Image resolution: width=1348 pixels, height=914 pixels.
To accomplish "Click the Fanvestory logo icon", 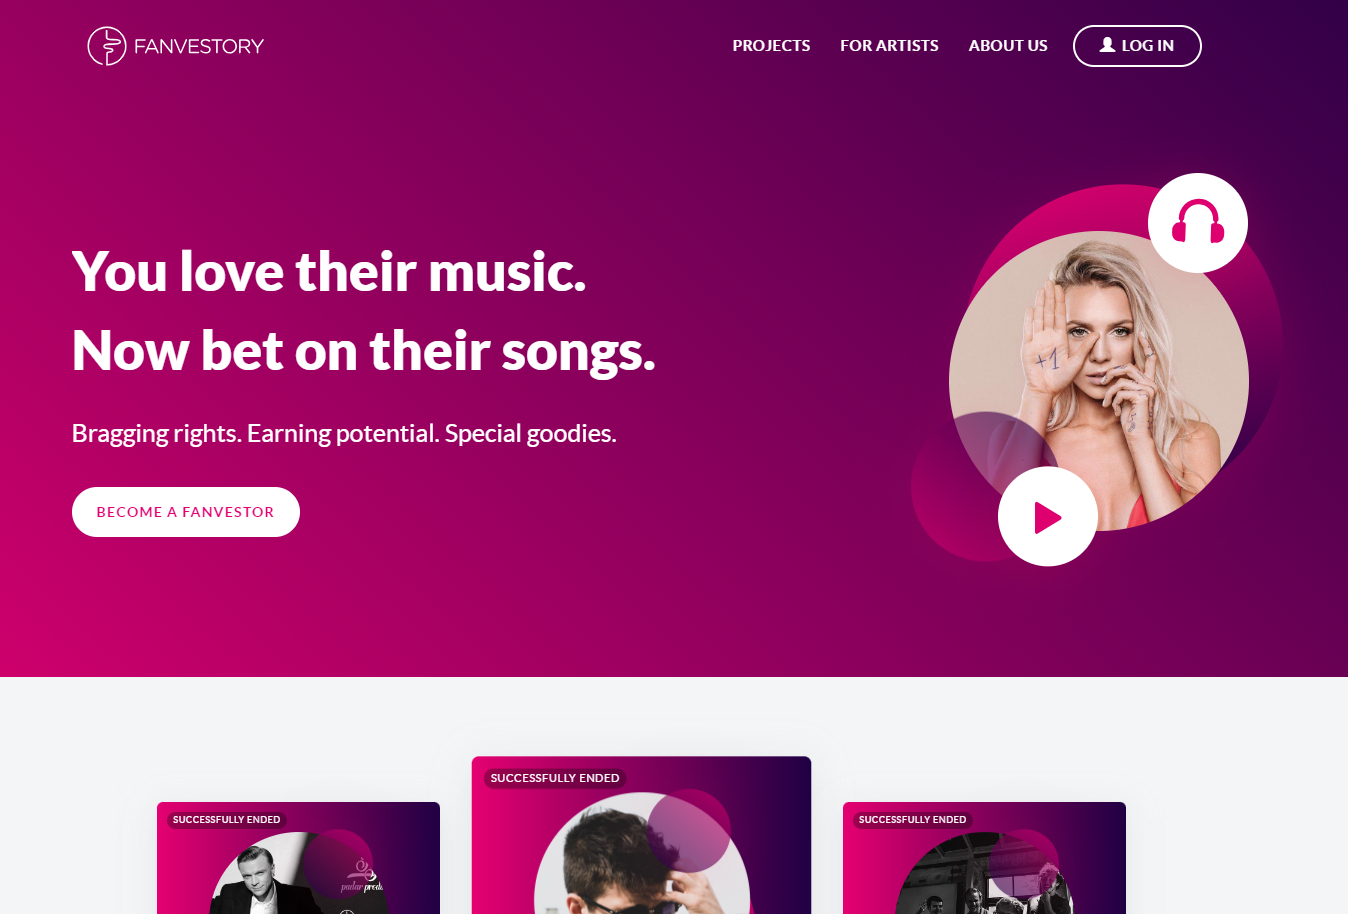I will tap(107, 46).
